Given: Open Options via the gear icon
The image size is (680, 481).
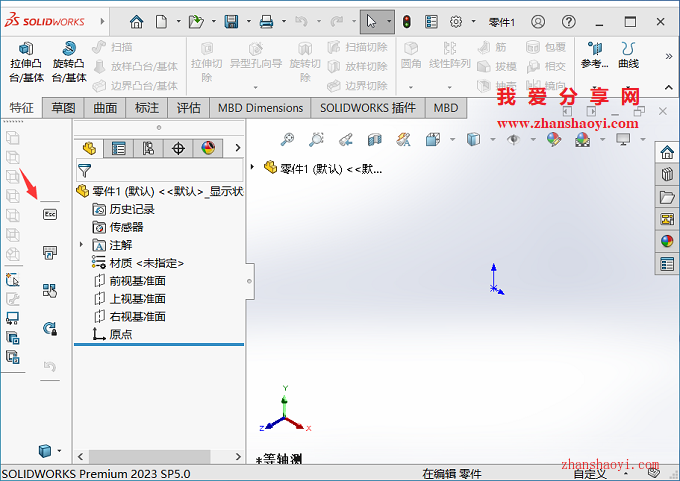Looking at the screenshot, I should click(456, 21).
